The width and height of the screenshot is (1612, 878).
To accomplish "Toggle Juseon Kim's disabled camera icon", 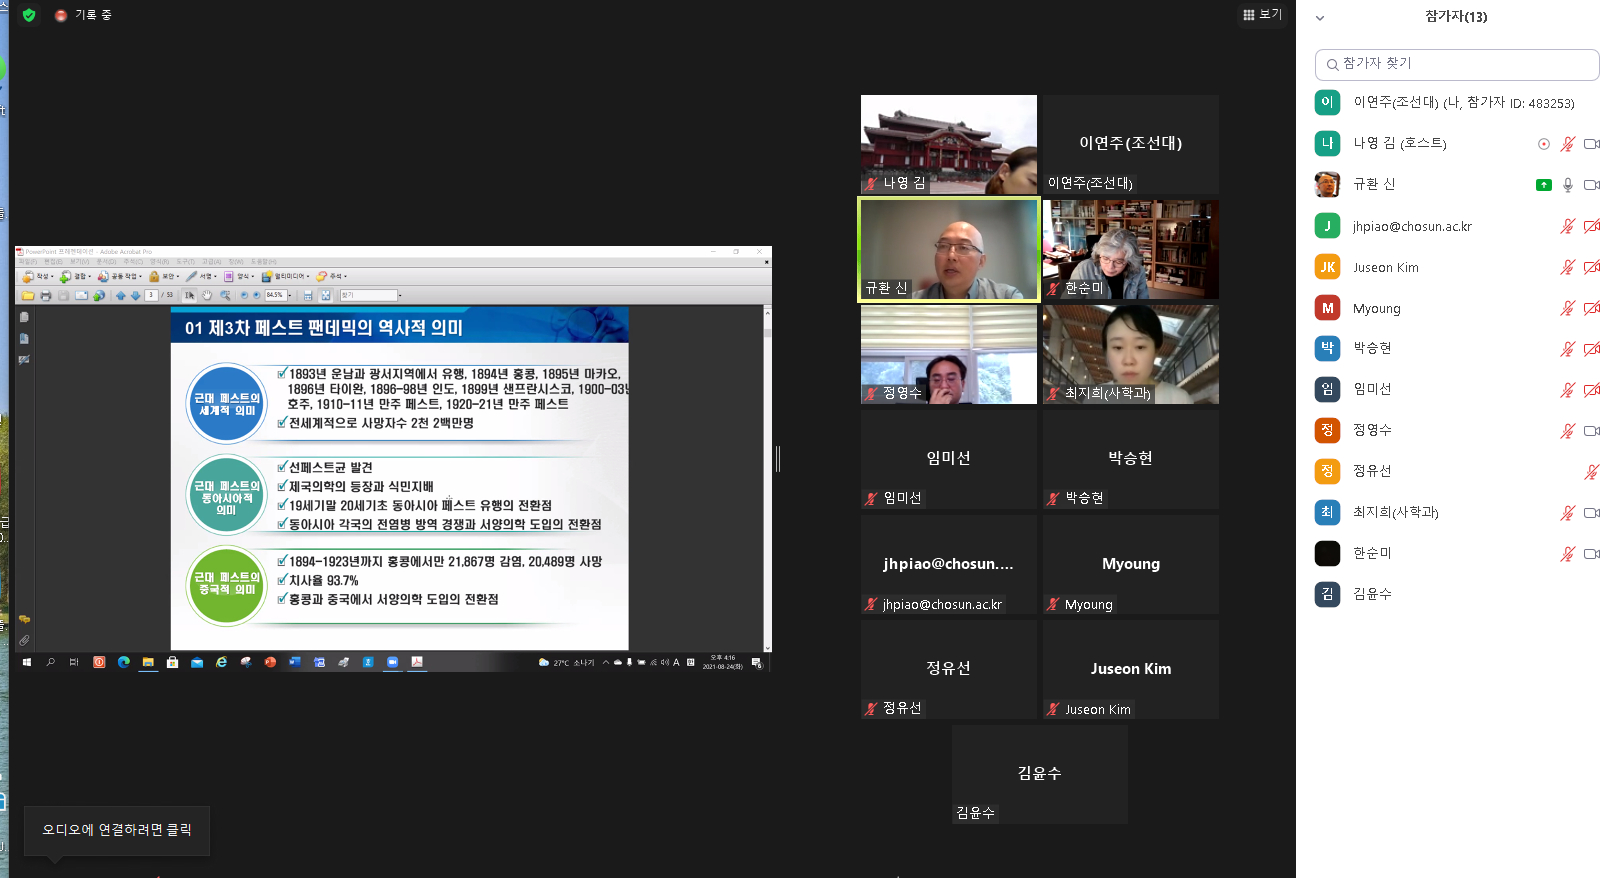I will pos(1591,268).
